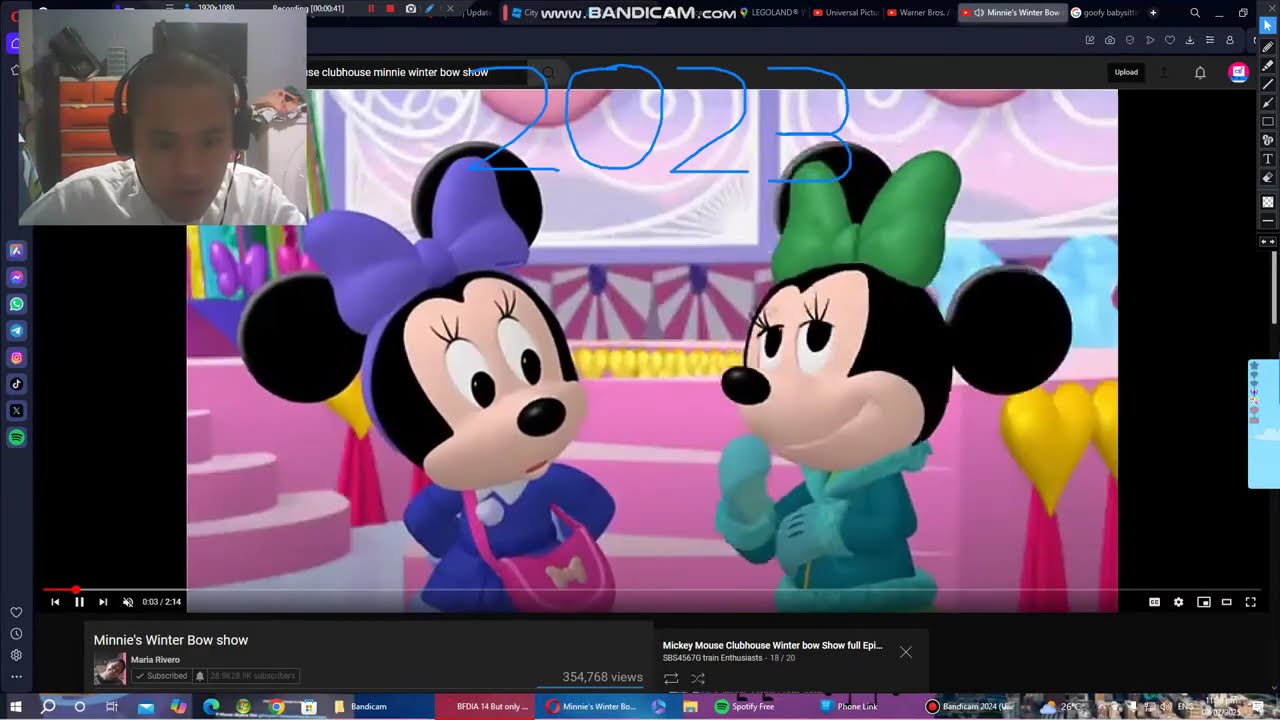The height and width of the screenshot is (720, 1280).
Task: Open the Bandicam line thickness selector
Action: pyautogui.click(x=1268, y=221)
